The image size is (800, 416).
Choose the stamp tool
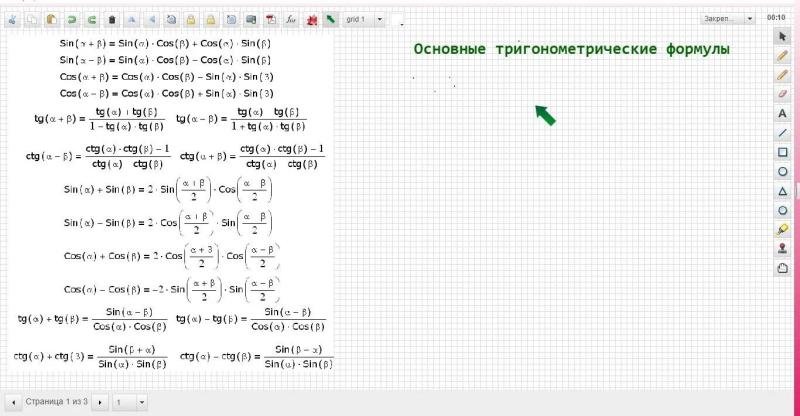pos(782,249)
